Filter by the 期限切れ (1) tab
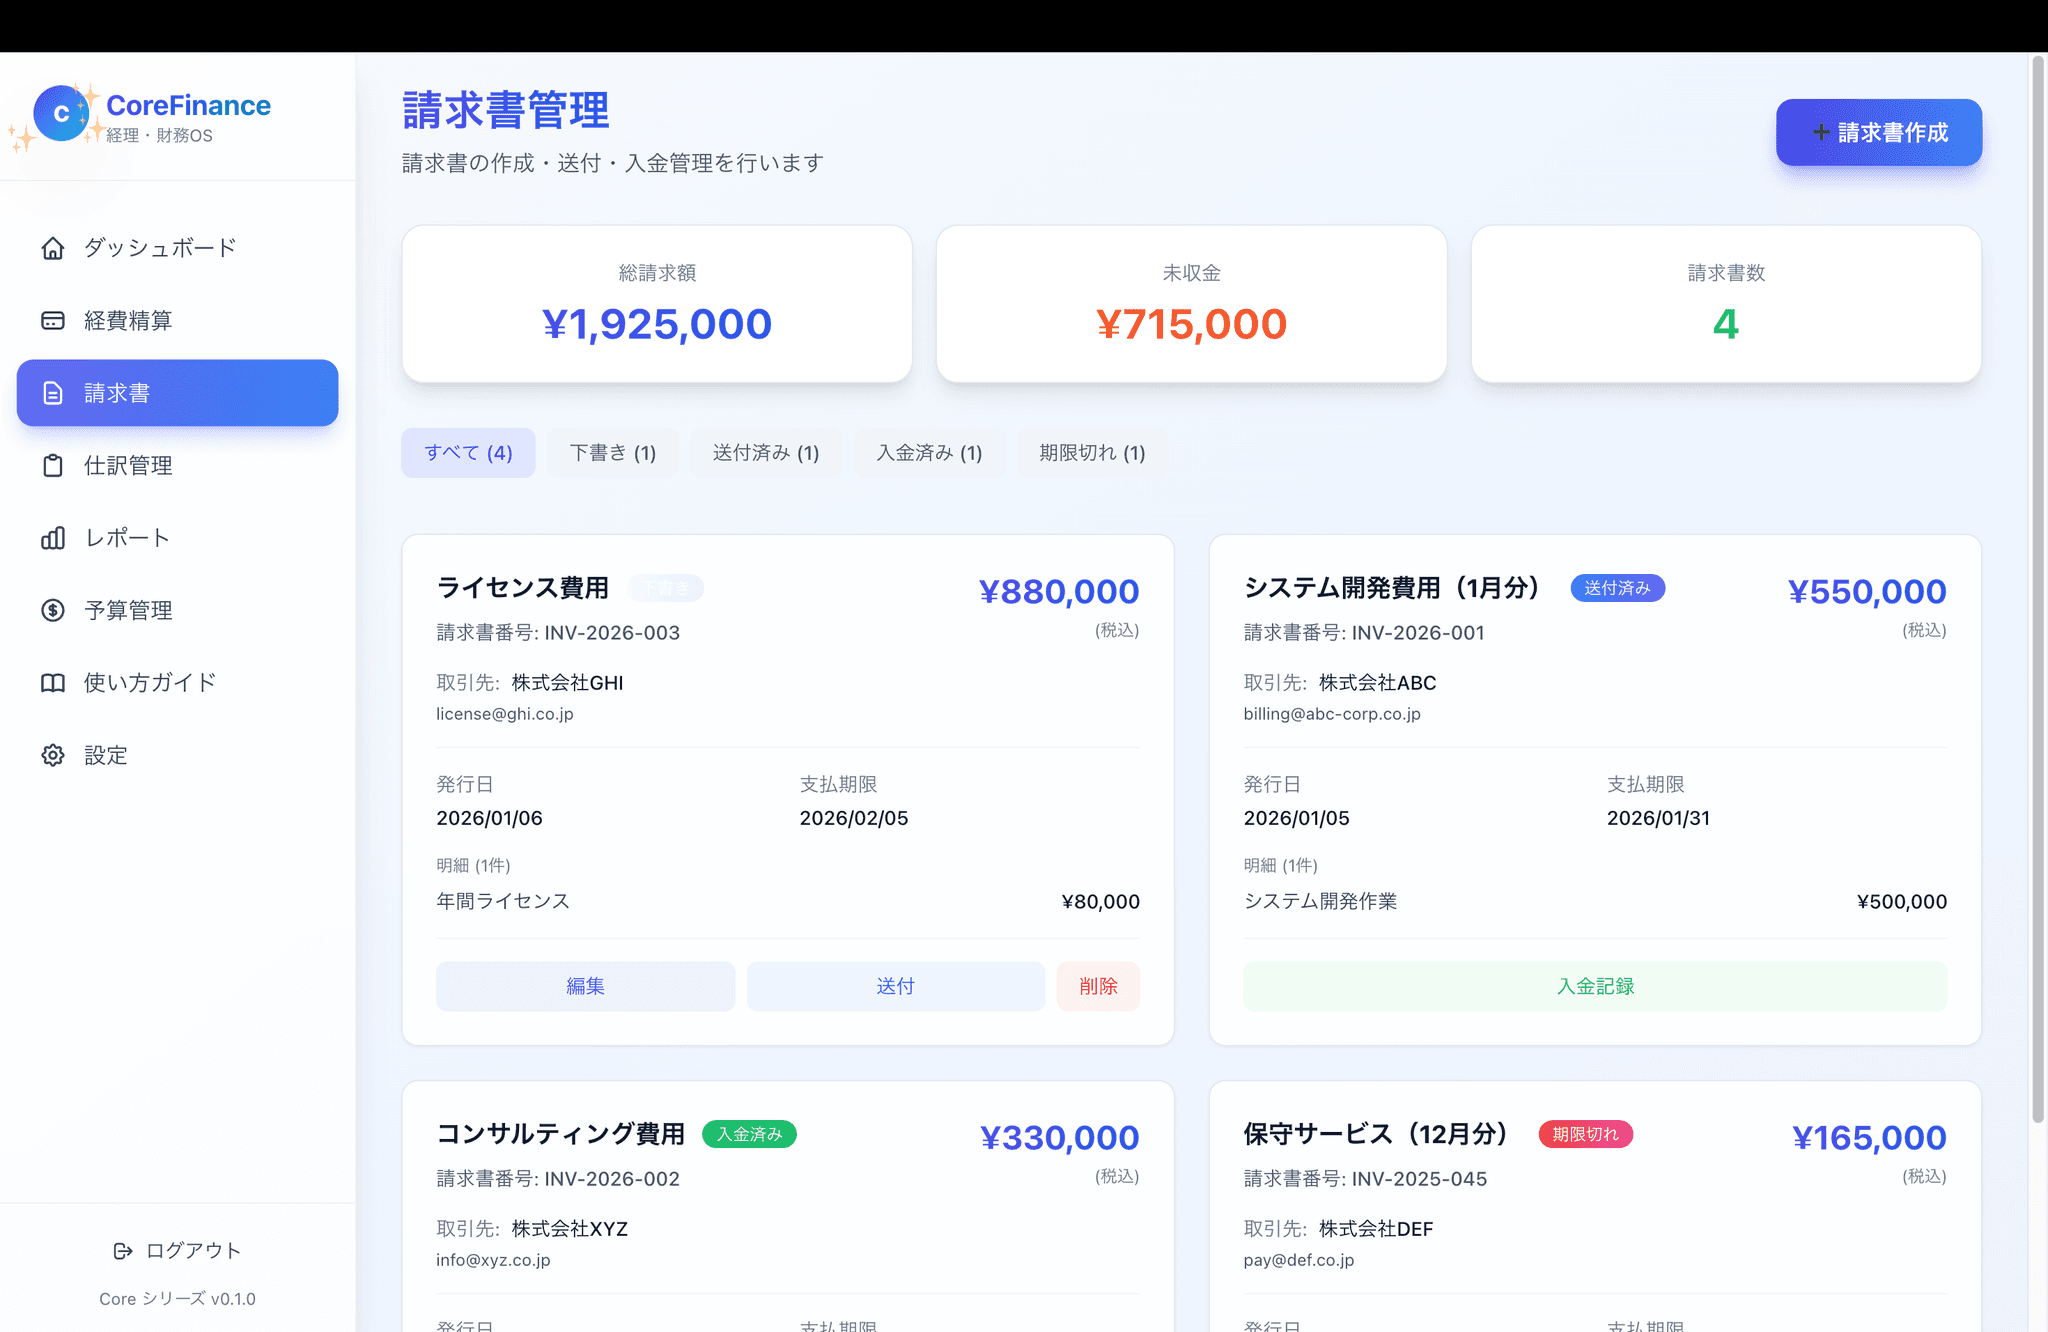Image resolution: width=2048 pixels, height=1332 pixels. [1092, 453]
